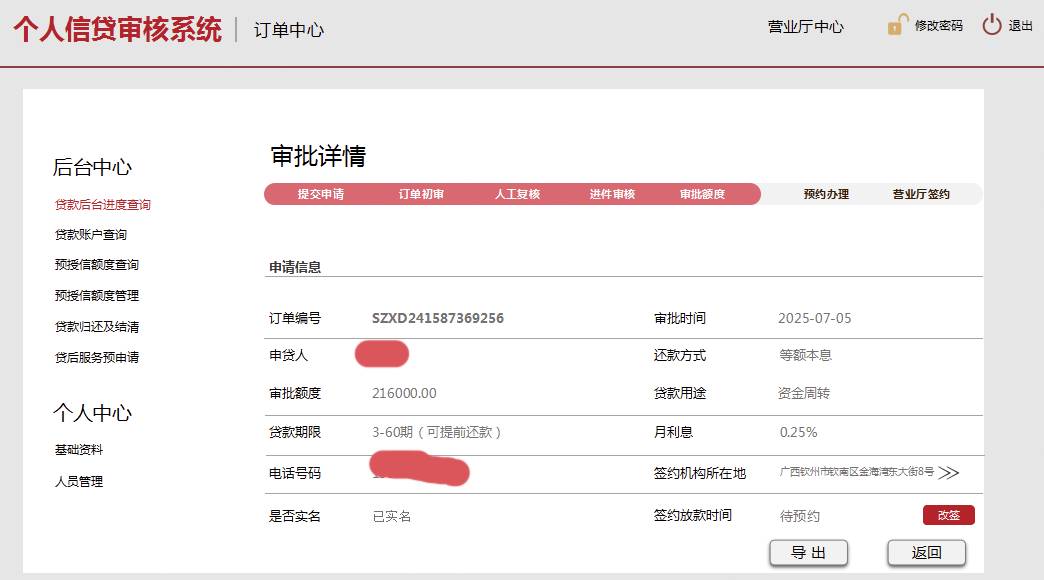Open 人员管理 under 个人中心
The image size is (1044, 580).
[79, 481]
